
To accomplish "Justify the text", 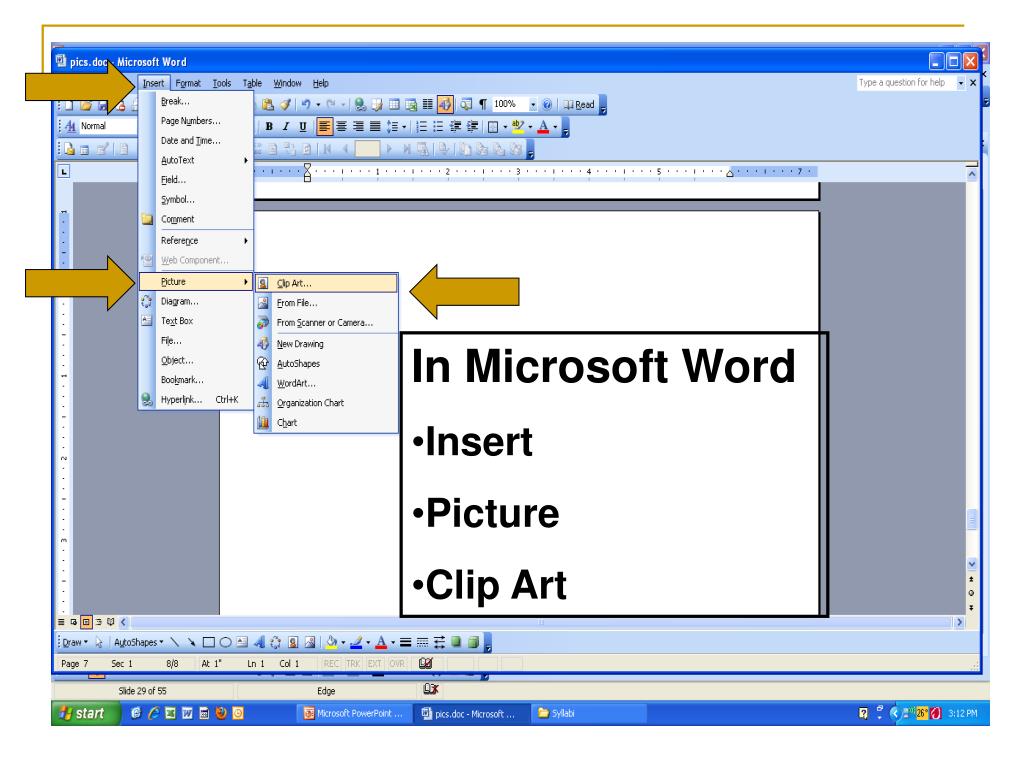I will [x=375, y=126].
